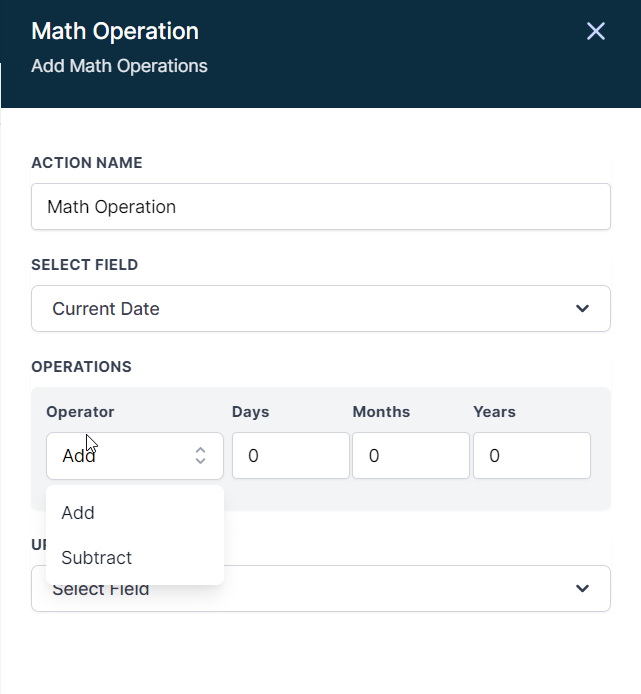The width and height of the screenshot is (641, 694).
Task: Click the Add Math Operations subtitle
Action: (x=119, y=66)
